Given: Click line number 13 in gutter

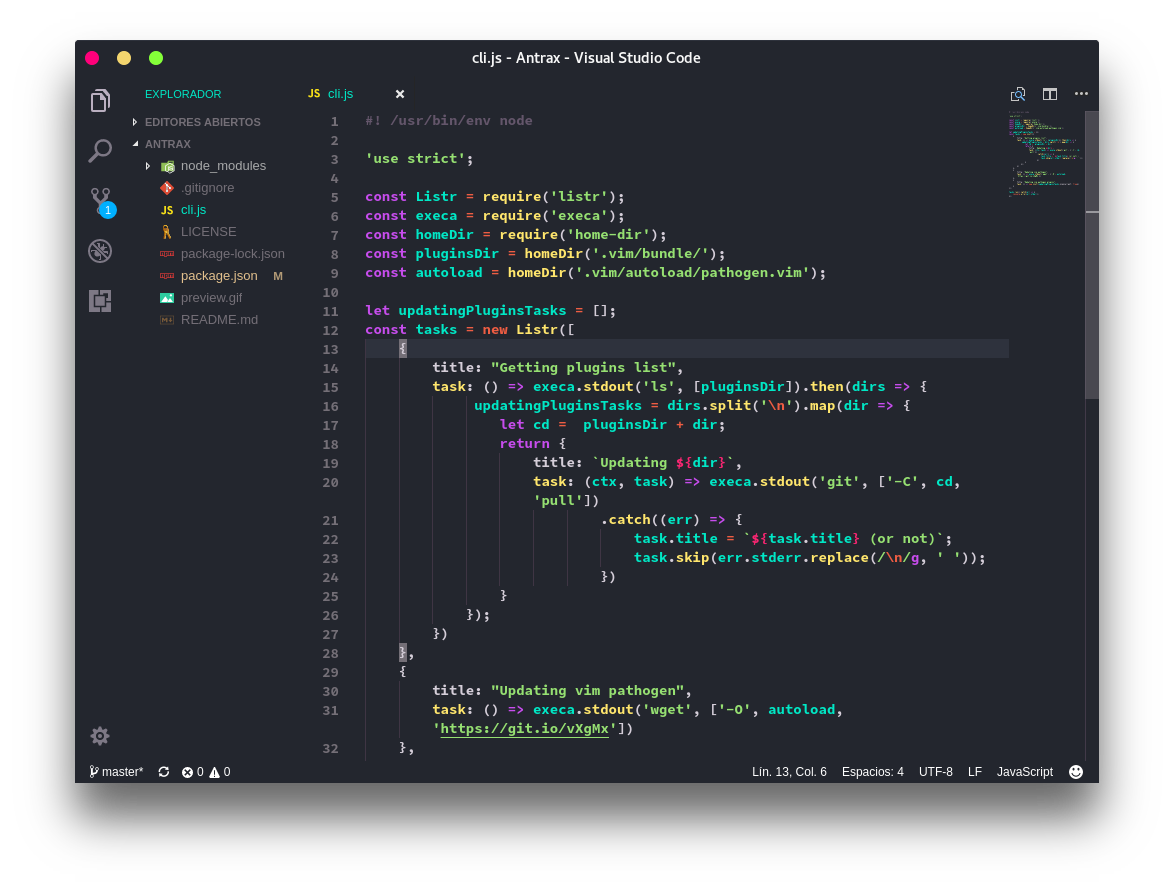Looking at the screenshot, I should 330,350.
